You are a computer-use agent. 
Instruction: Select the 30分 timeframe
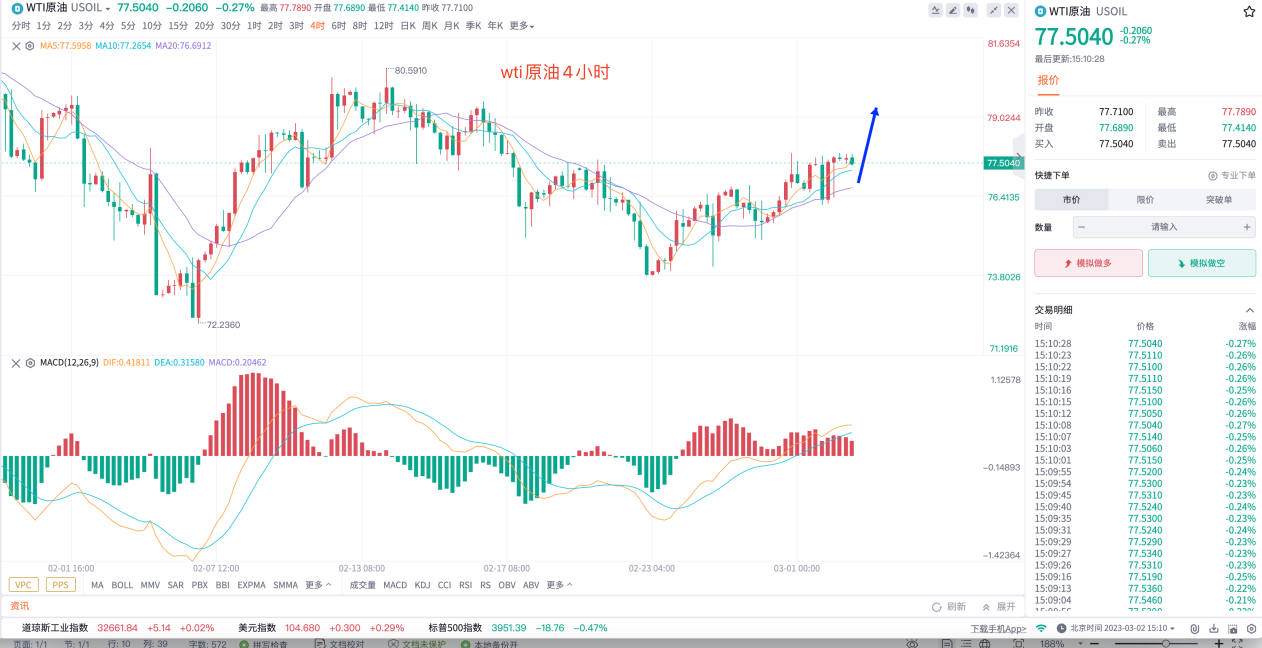click(x=230, y=26)
